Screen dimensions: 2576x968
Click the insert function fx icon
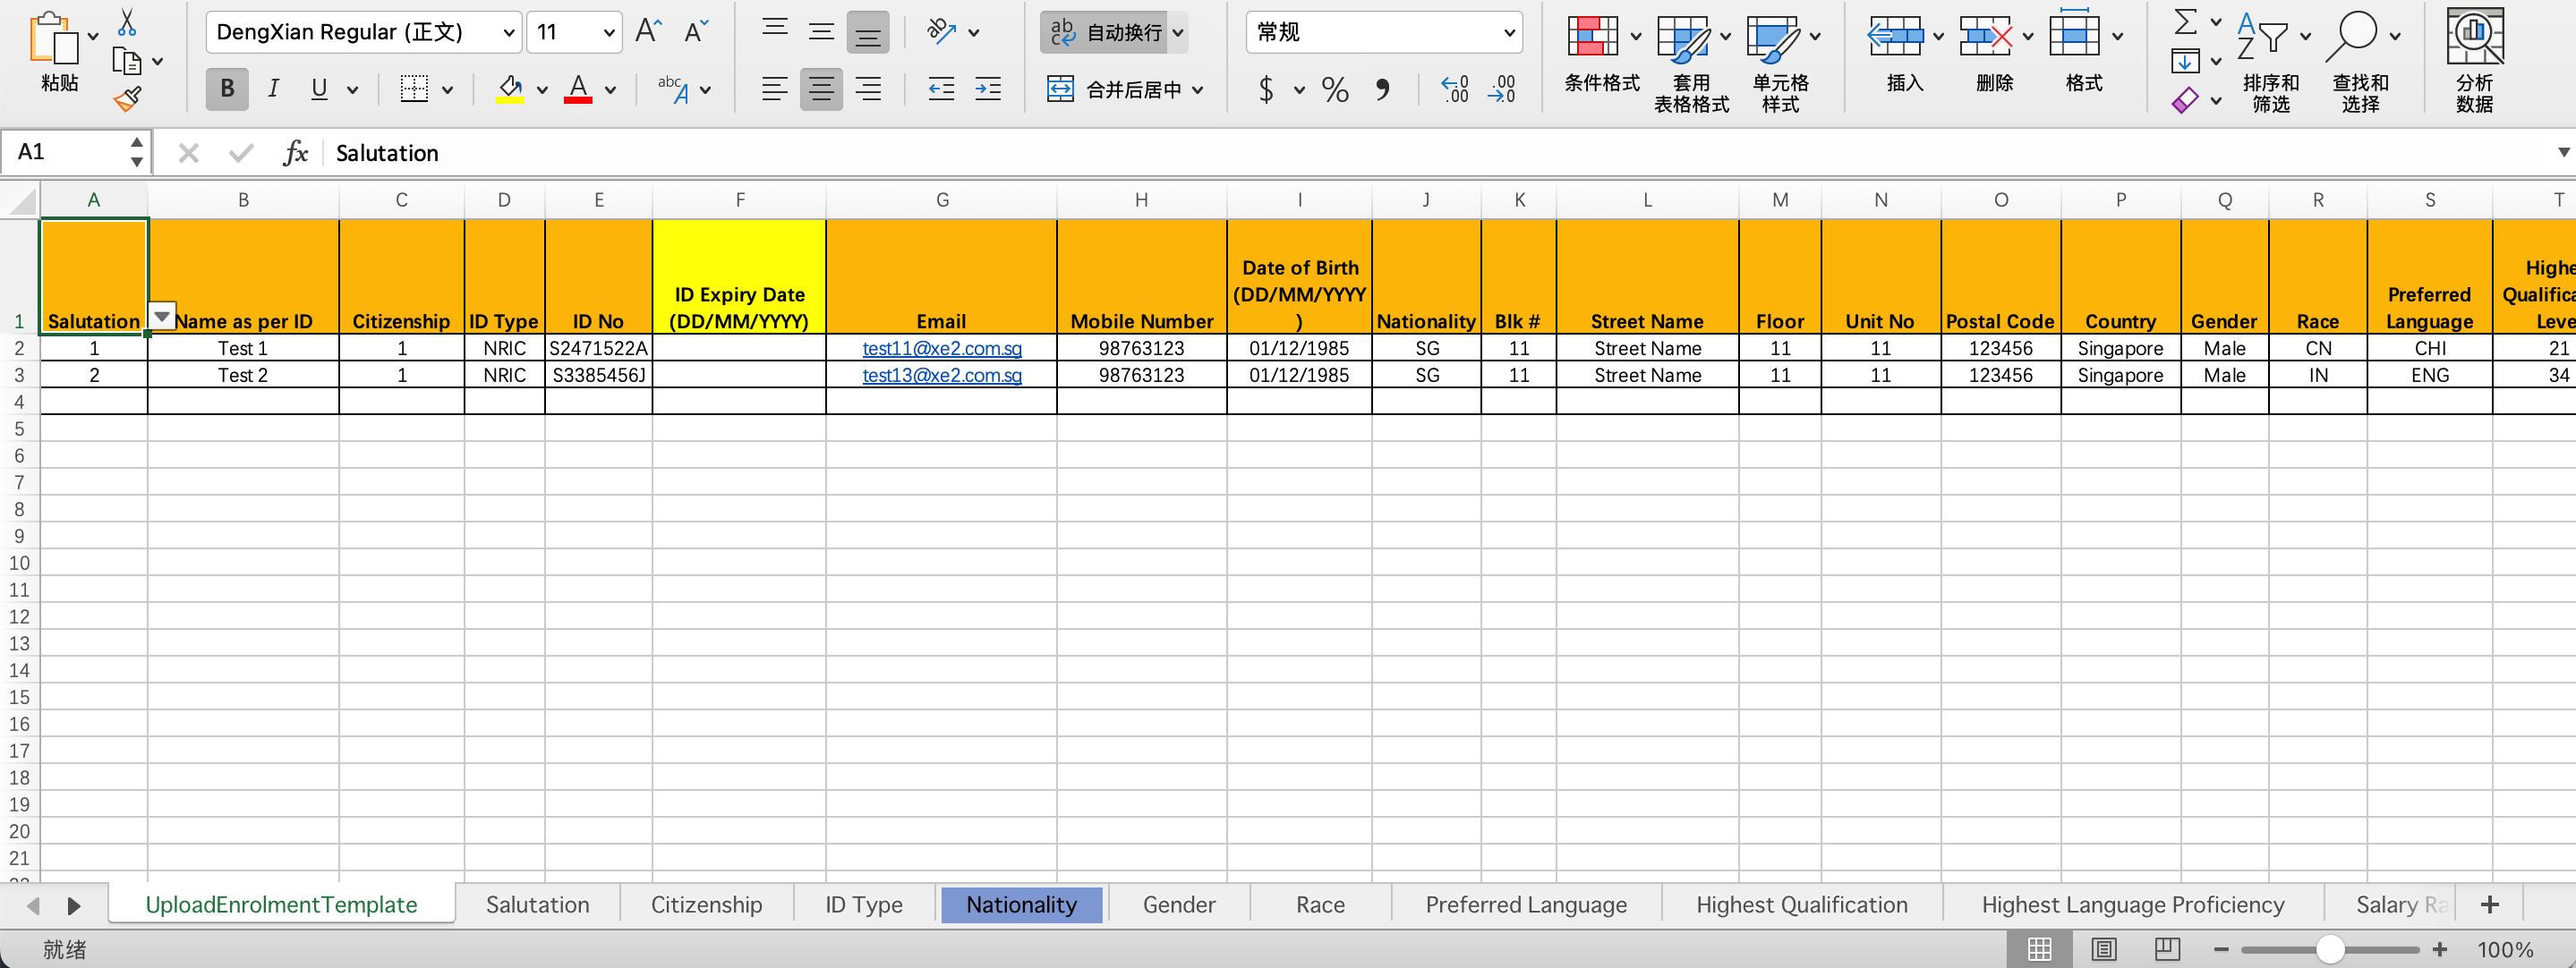[x=296, y=153]
